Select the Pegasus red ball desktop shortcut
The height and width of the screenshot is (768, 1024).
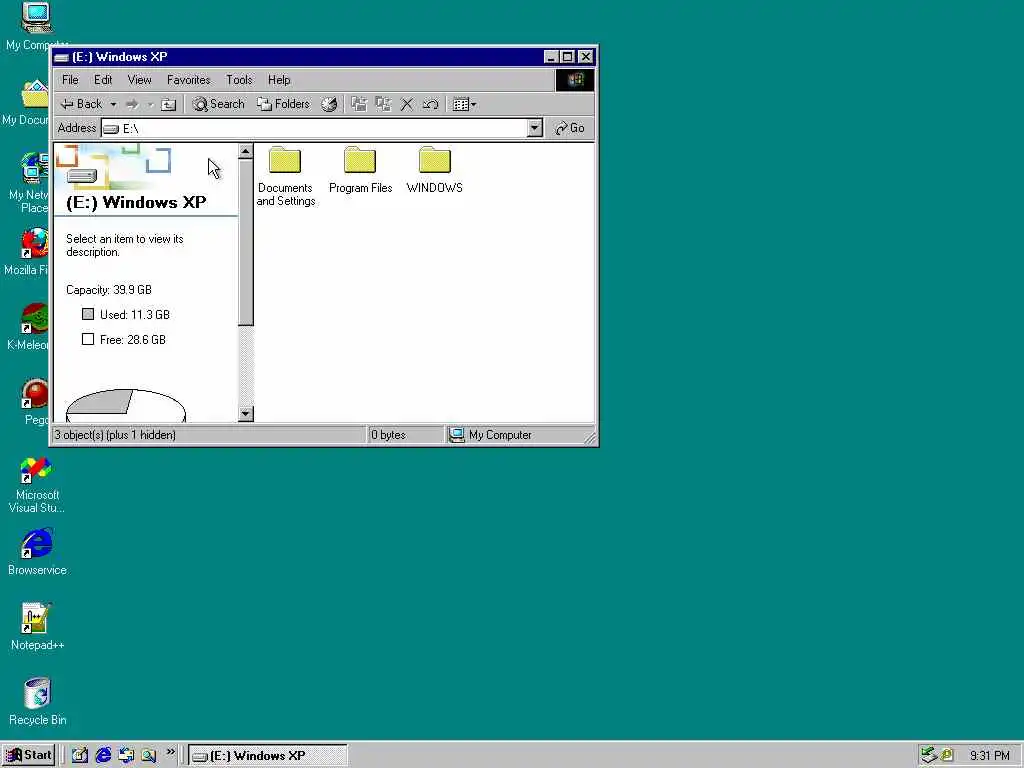point(35,402)
